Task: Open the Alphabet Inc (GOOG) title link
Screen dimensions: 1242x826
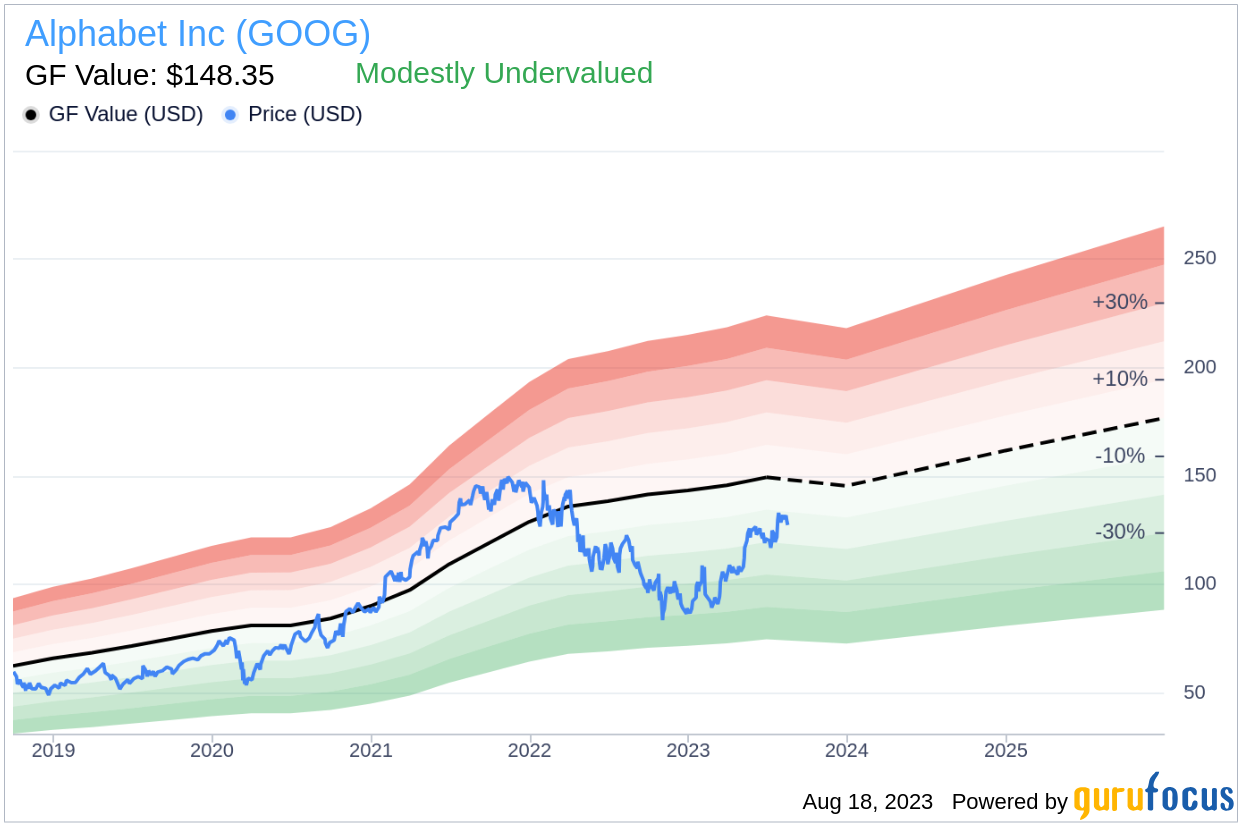Action: 198,34
